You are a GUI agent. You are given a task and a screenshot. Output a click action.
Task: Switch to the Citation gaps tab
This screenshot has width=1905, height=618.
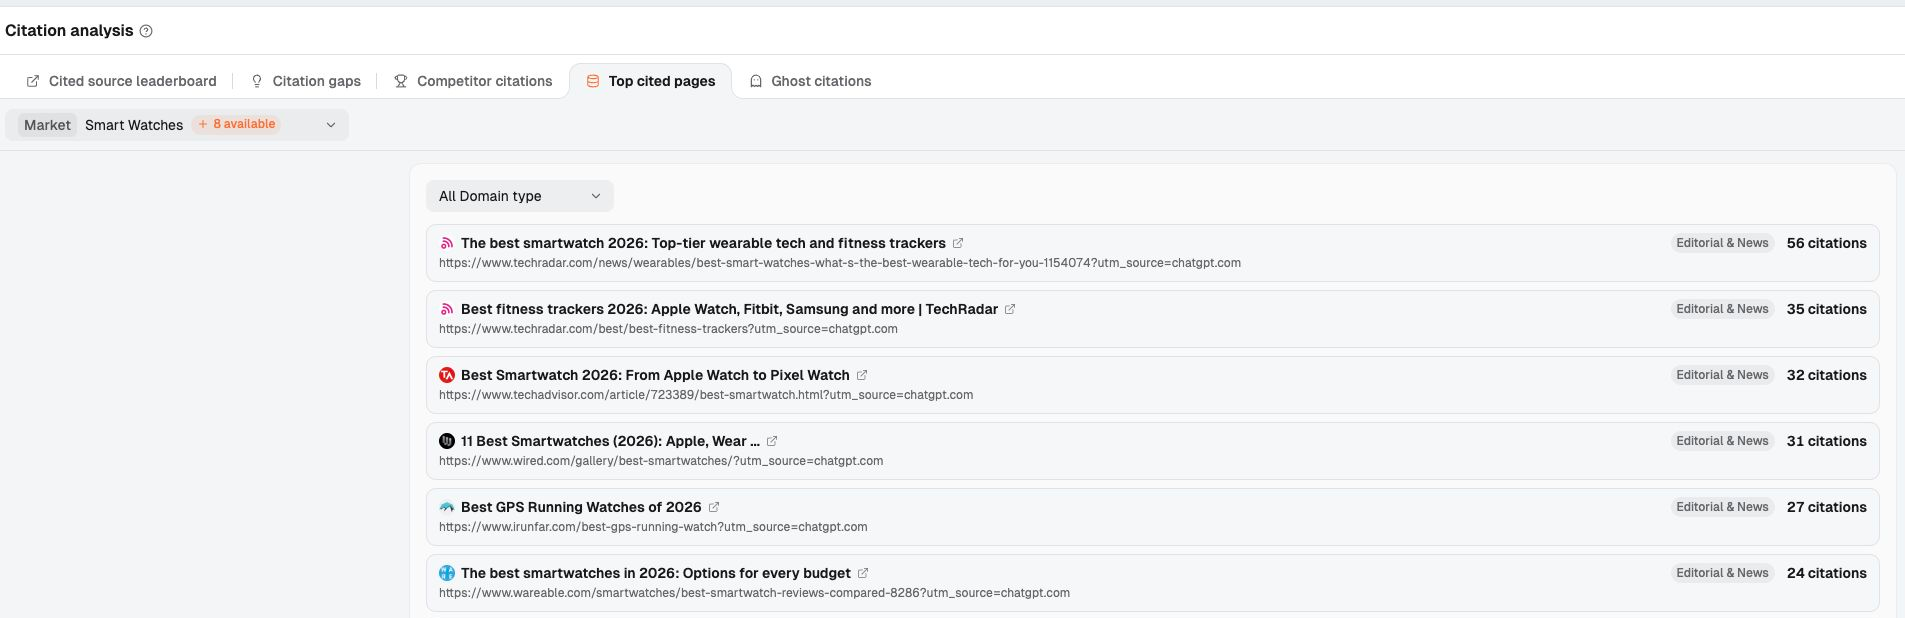pos(305,81)
